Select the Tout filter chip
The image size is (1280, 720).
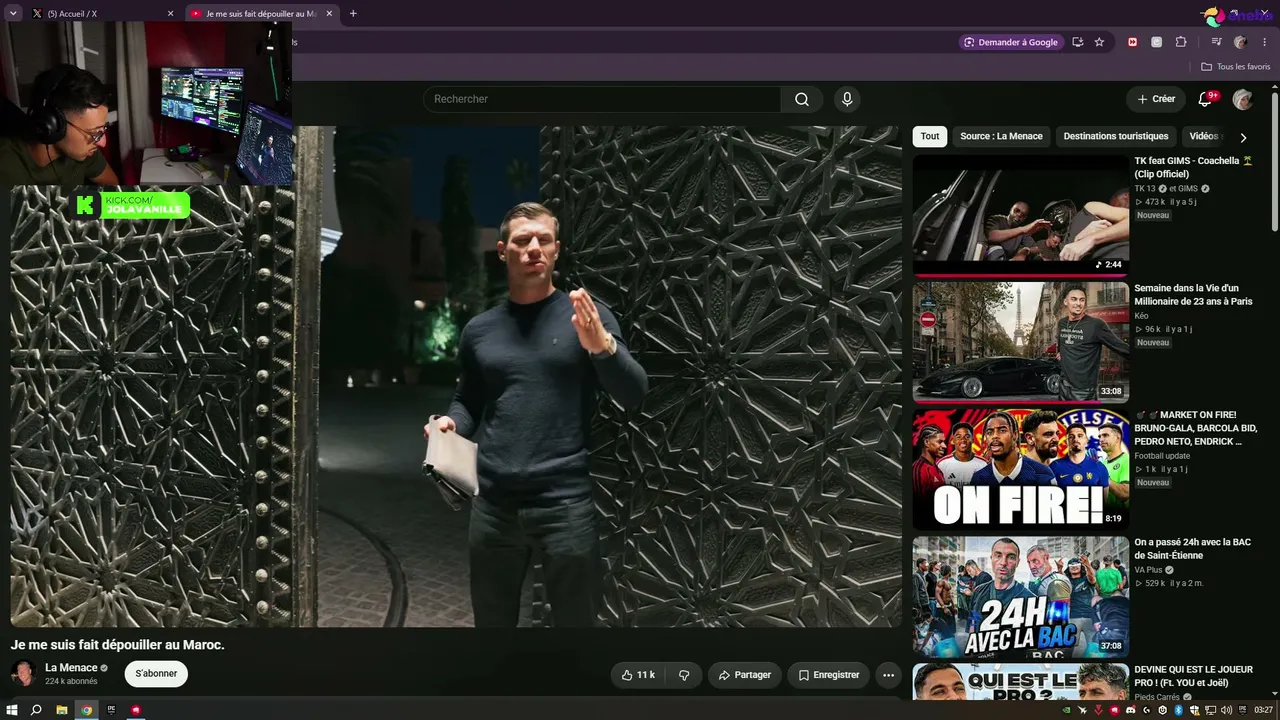point(930,136)
